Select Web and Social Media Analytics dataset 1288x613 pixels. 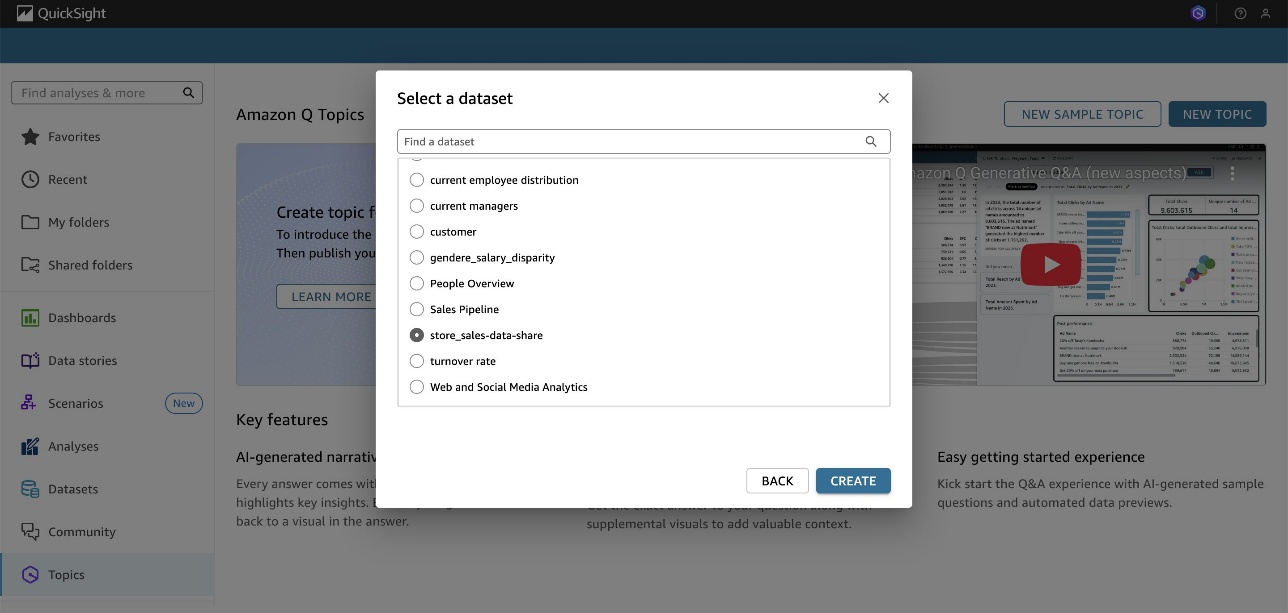coord(417,387)
